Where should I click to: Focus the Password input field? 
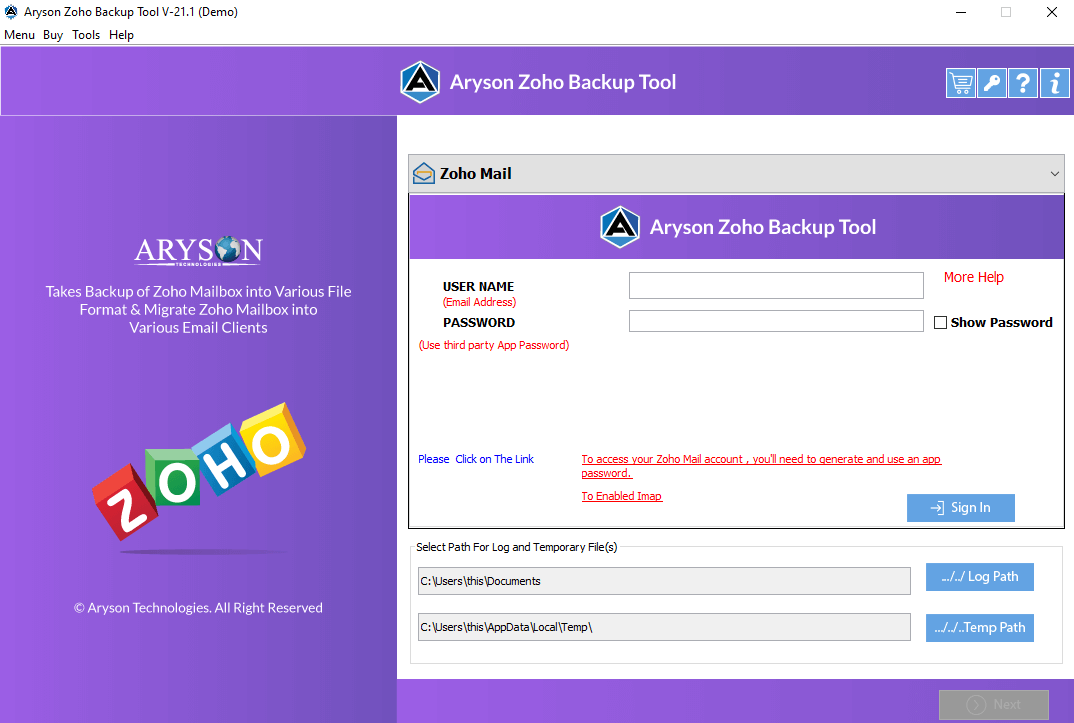(x=776, y=321)
